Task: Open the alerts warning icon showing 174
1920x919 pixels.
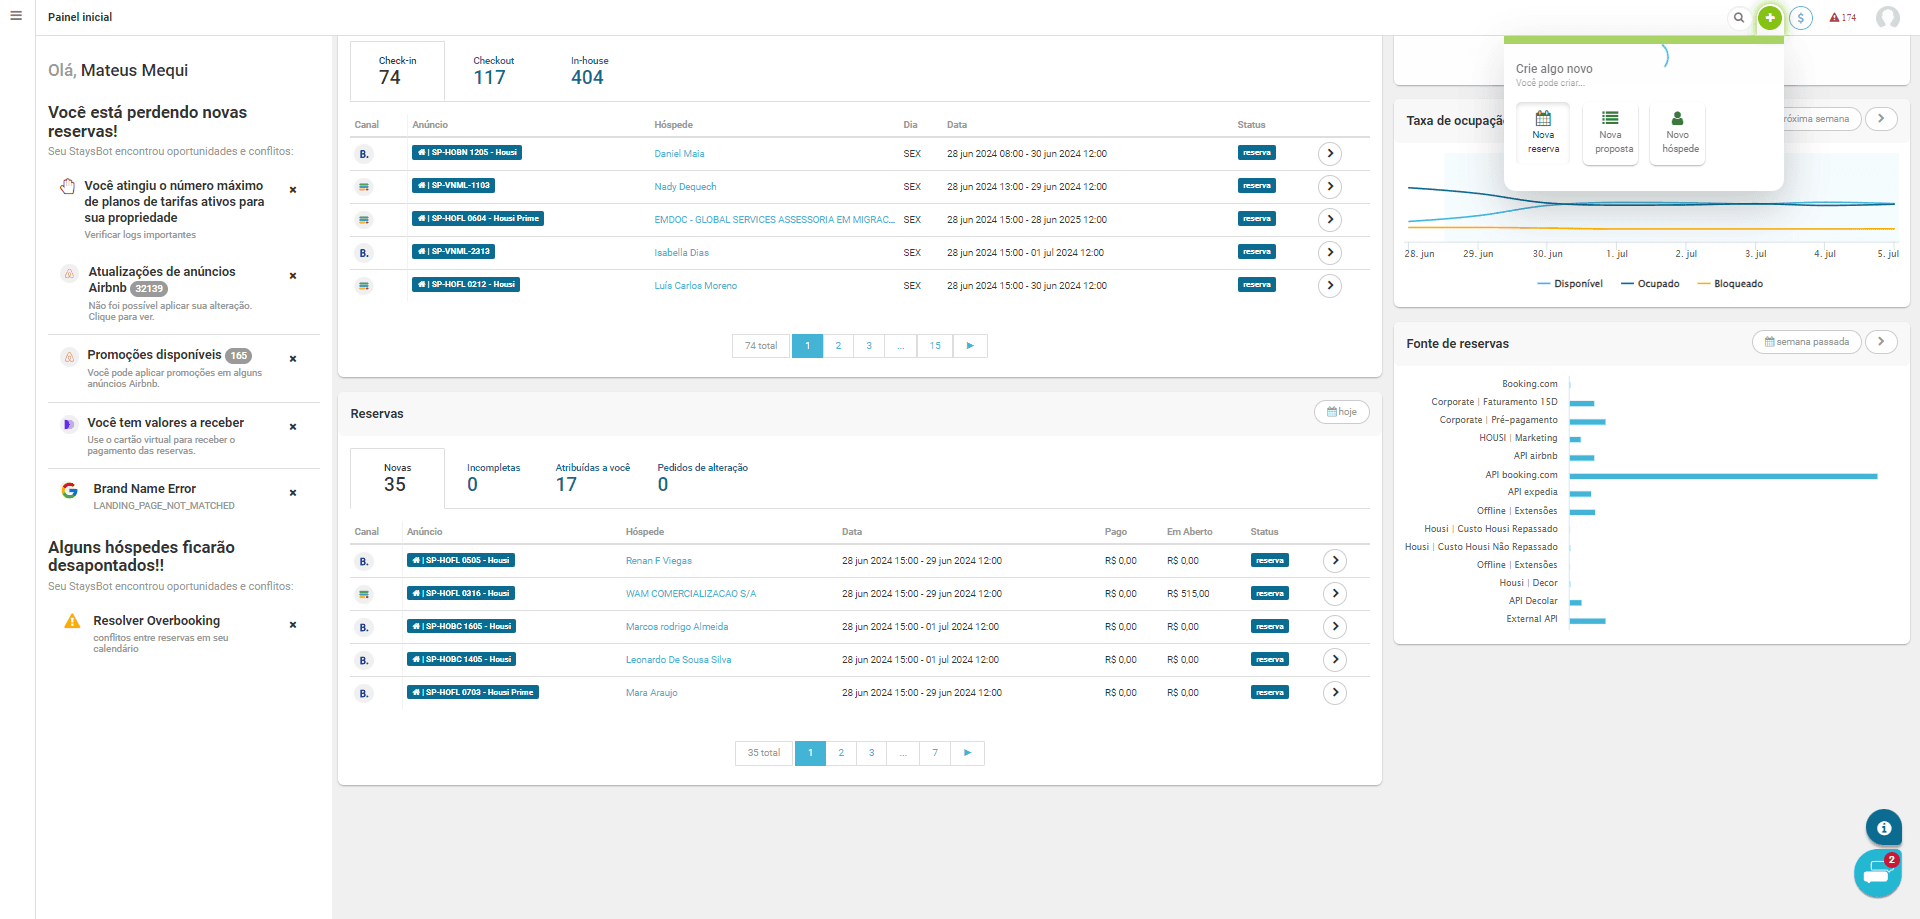Action: 1842,17
